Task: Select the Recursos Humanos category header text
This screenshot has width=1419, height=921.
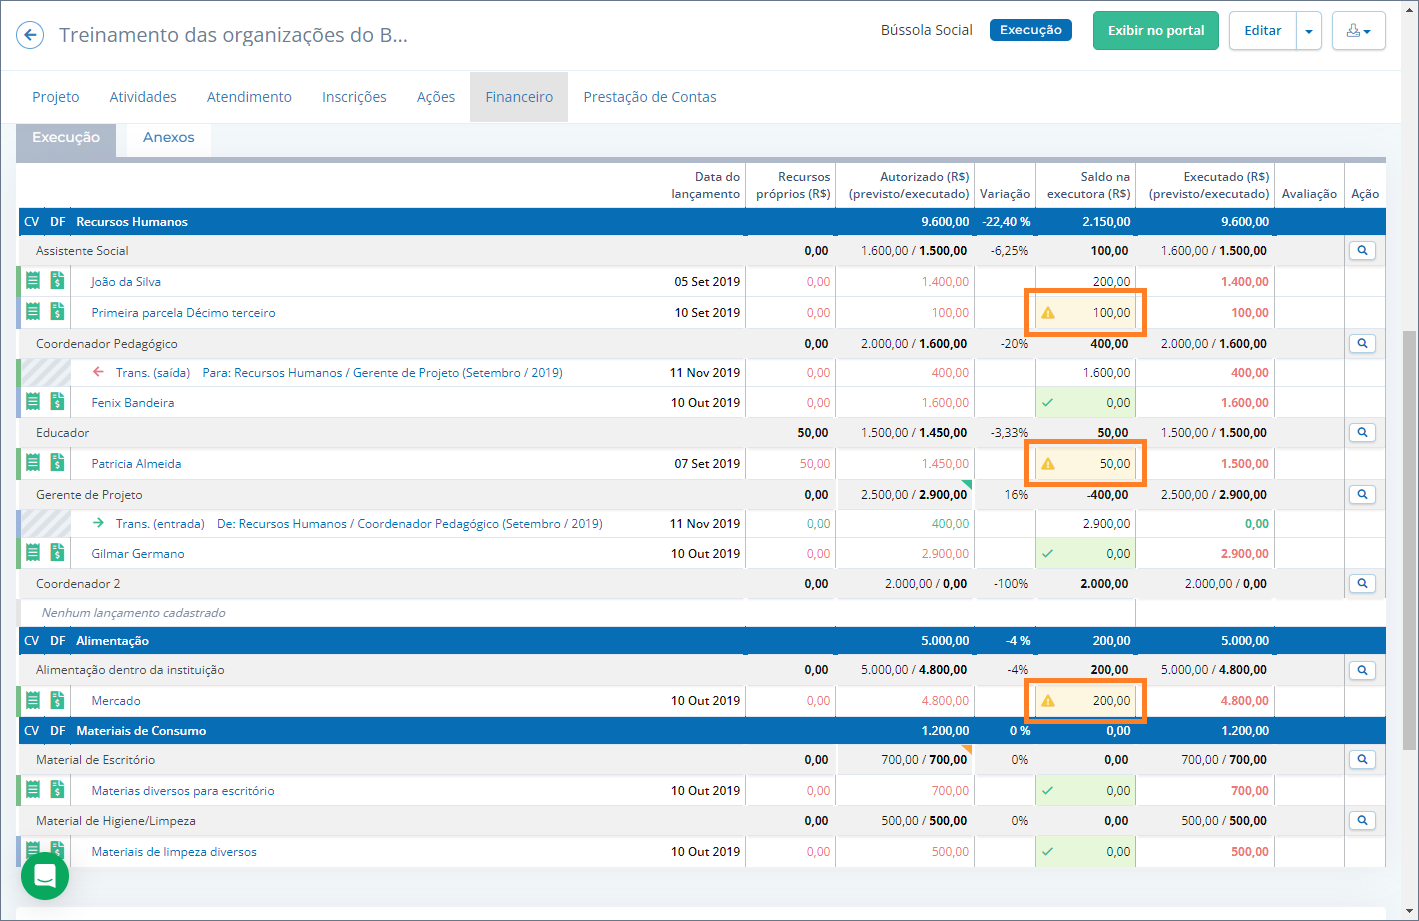Action: coord(132,222)
